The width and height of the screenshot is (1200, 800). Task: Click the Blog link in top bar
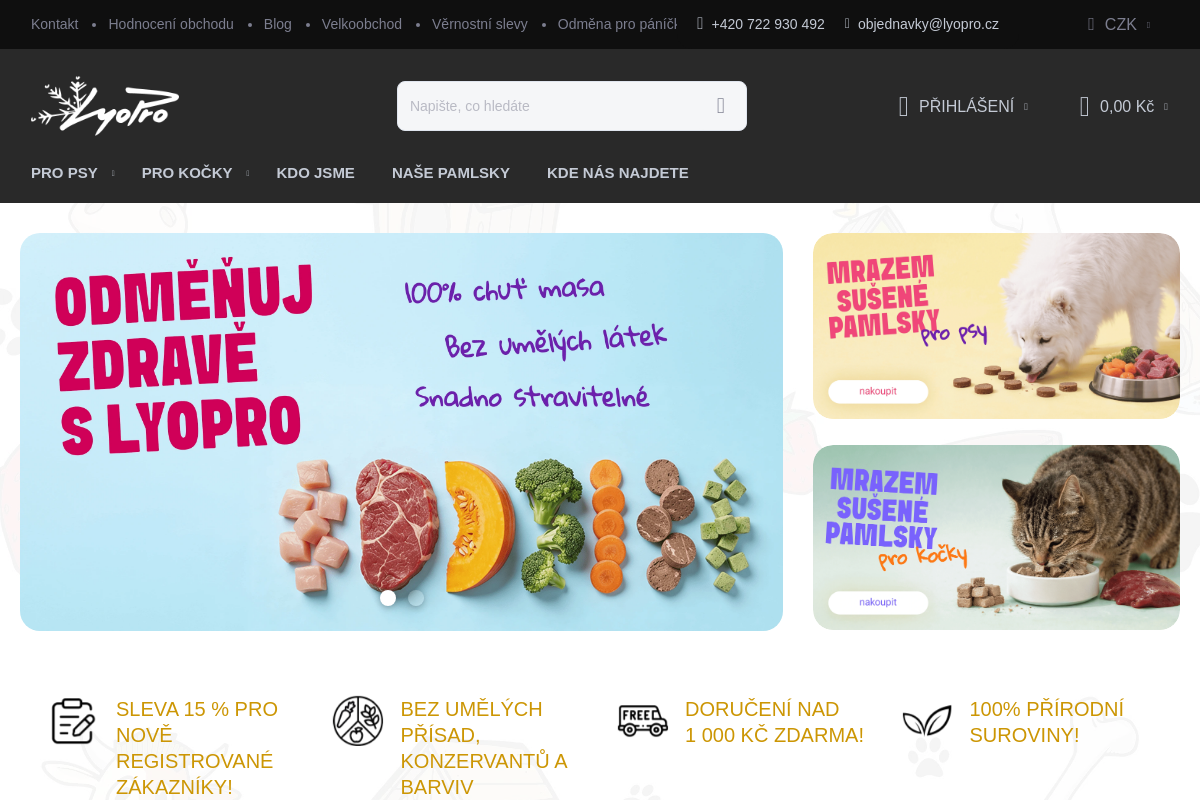pyautogui.click(x=278, y=24)
